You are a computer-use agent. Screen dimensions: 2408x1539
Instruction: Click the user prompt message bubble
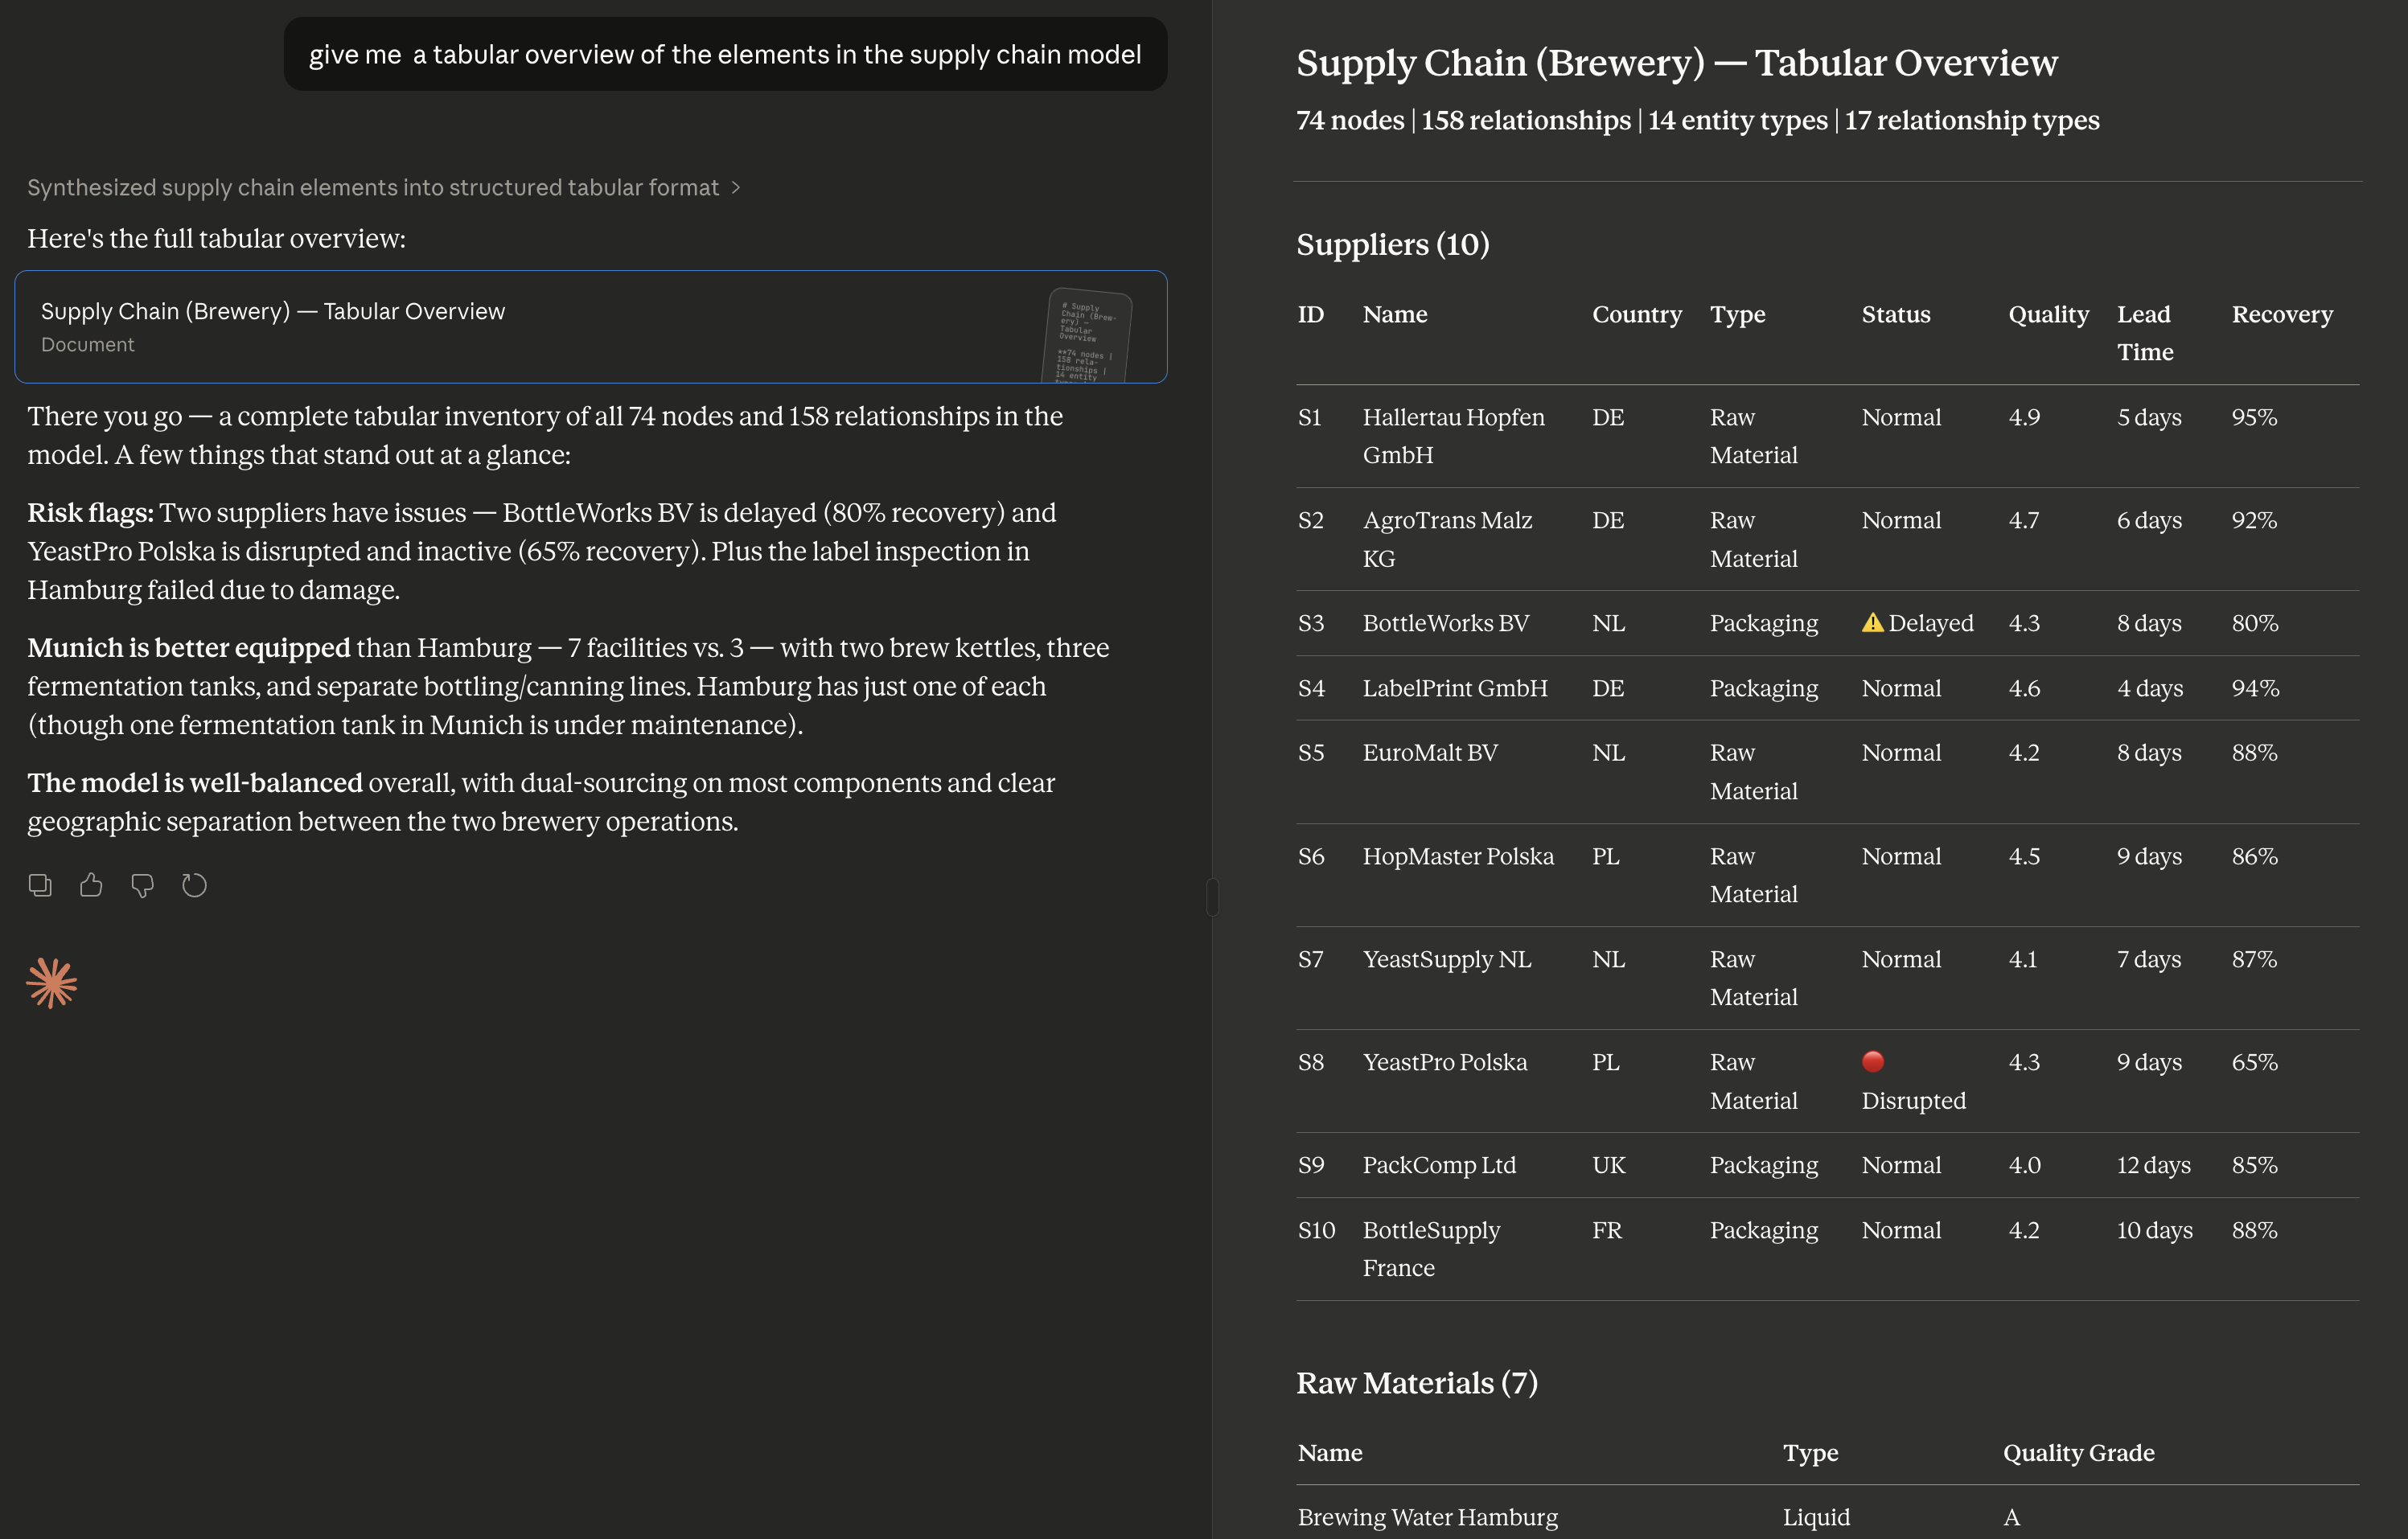(724, 54)
